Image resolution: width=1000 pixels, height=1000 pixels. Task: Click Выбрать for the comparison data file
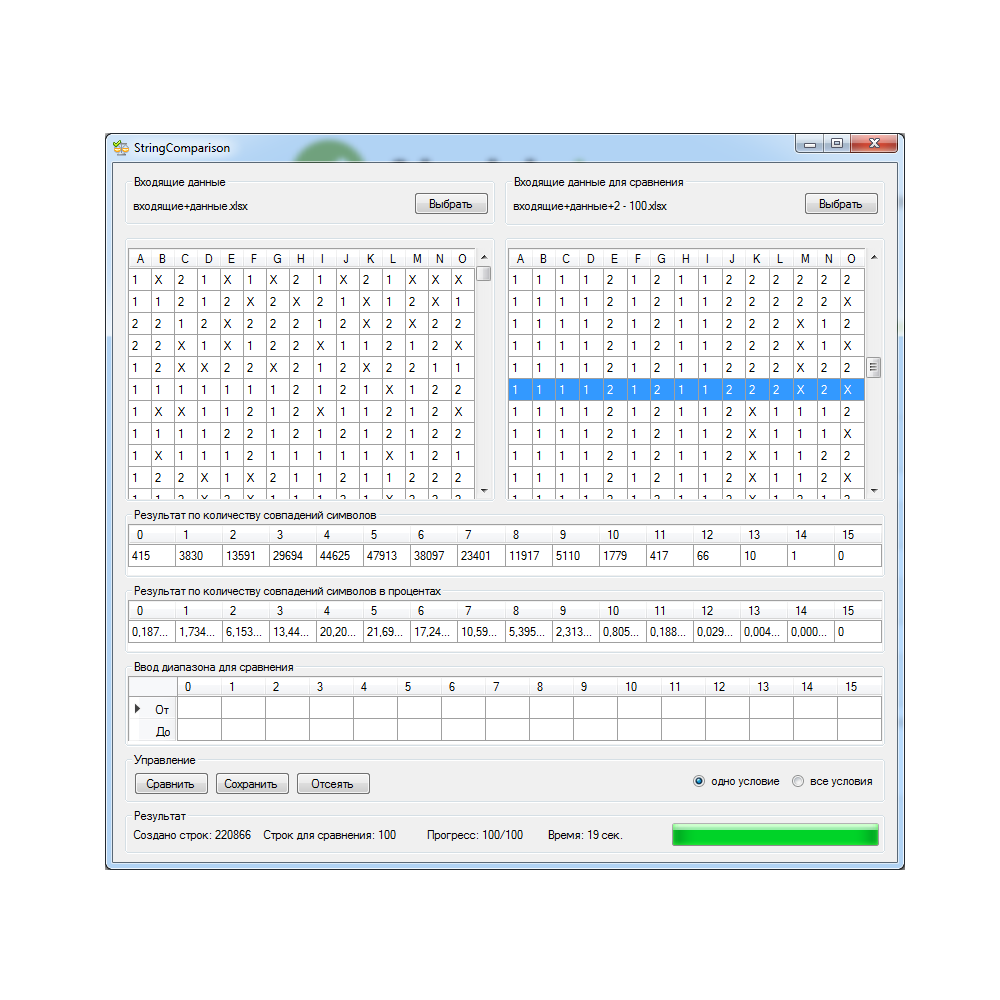840,204
